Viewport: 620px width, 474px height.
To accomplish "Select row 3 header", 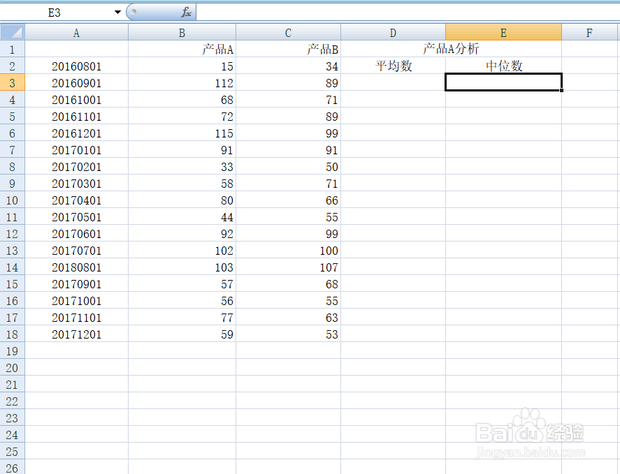I will pyautogui.click(x=12, y=83).
